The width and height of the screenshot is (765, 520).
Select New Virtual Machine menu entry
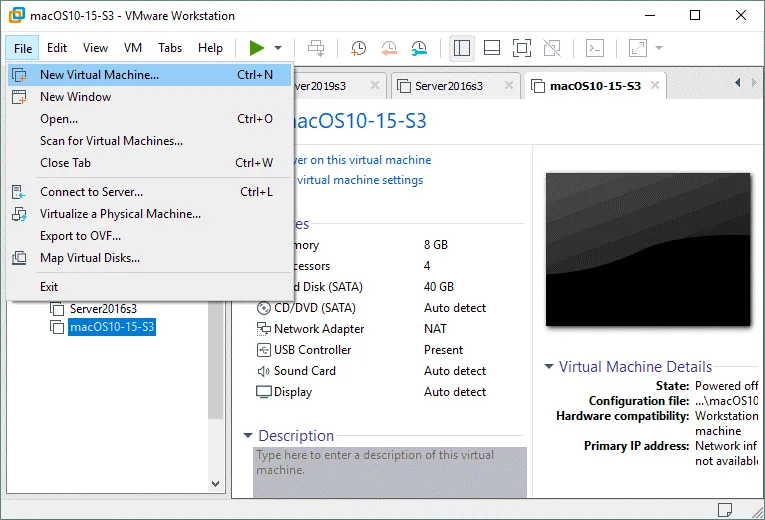99,75
